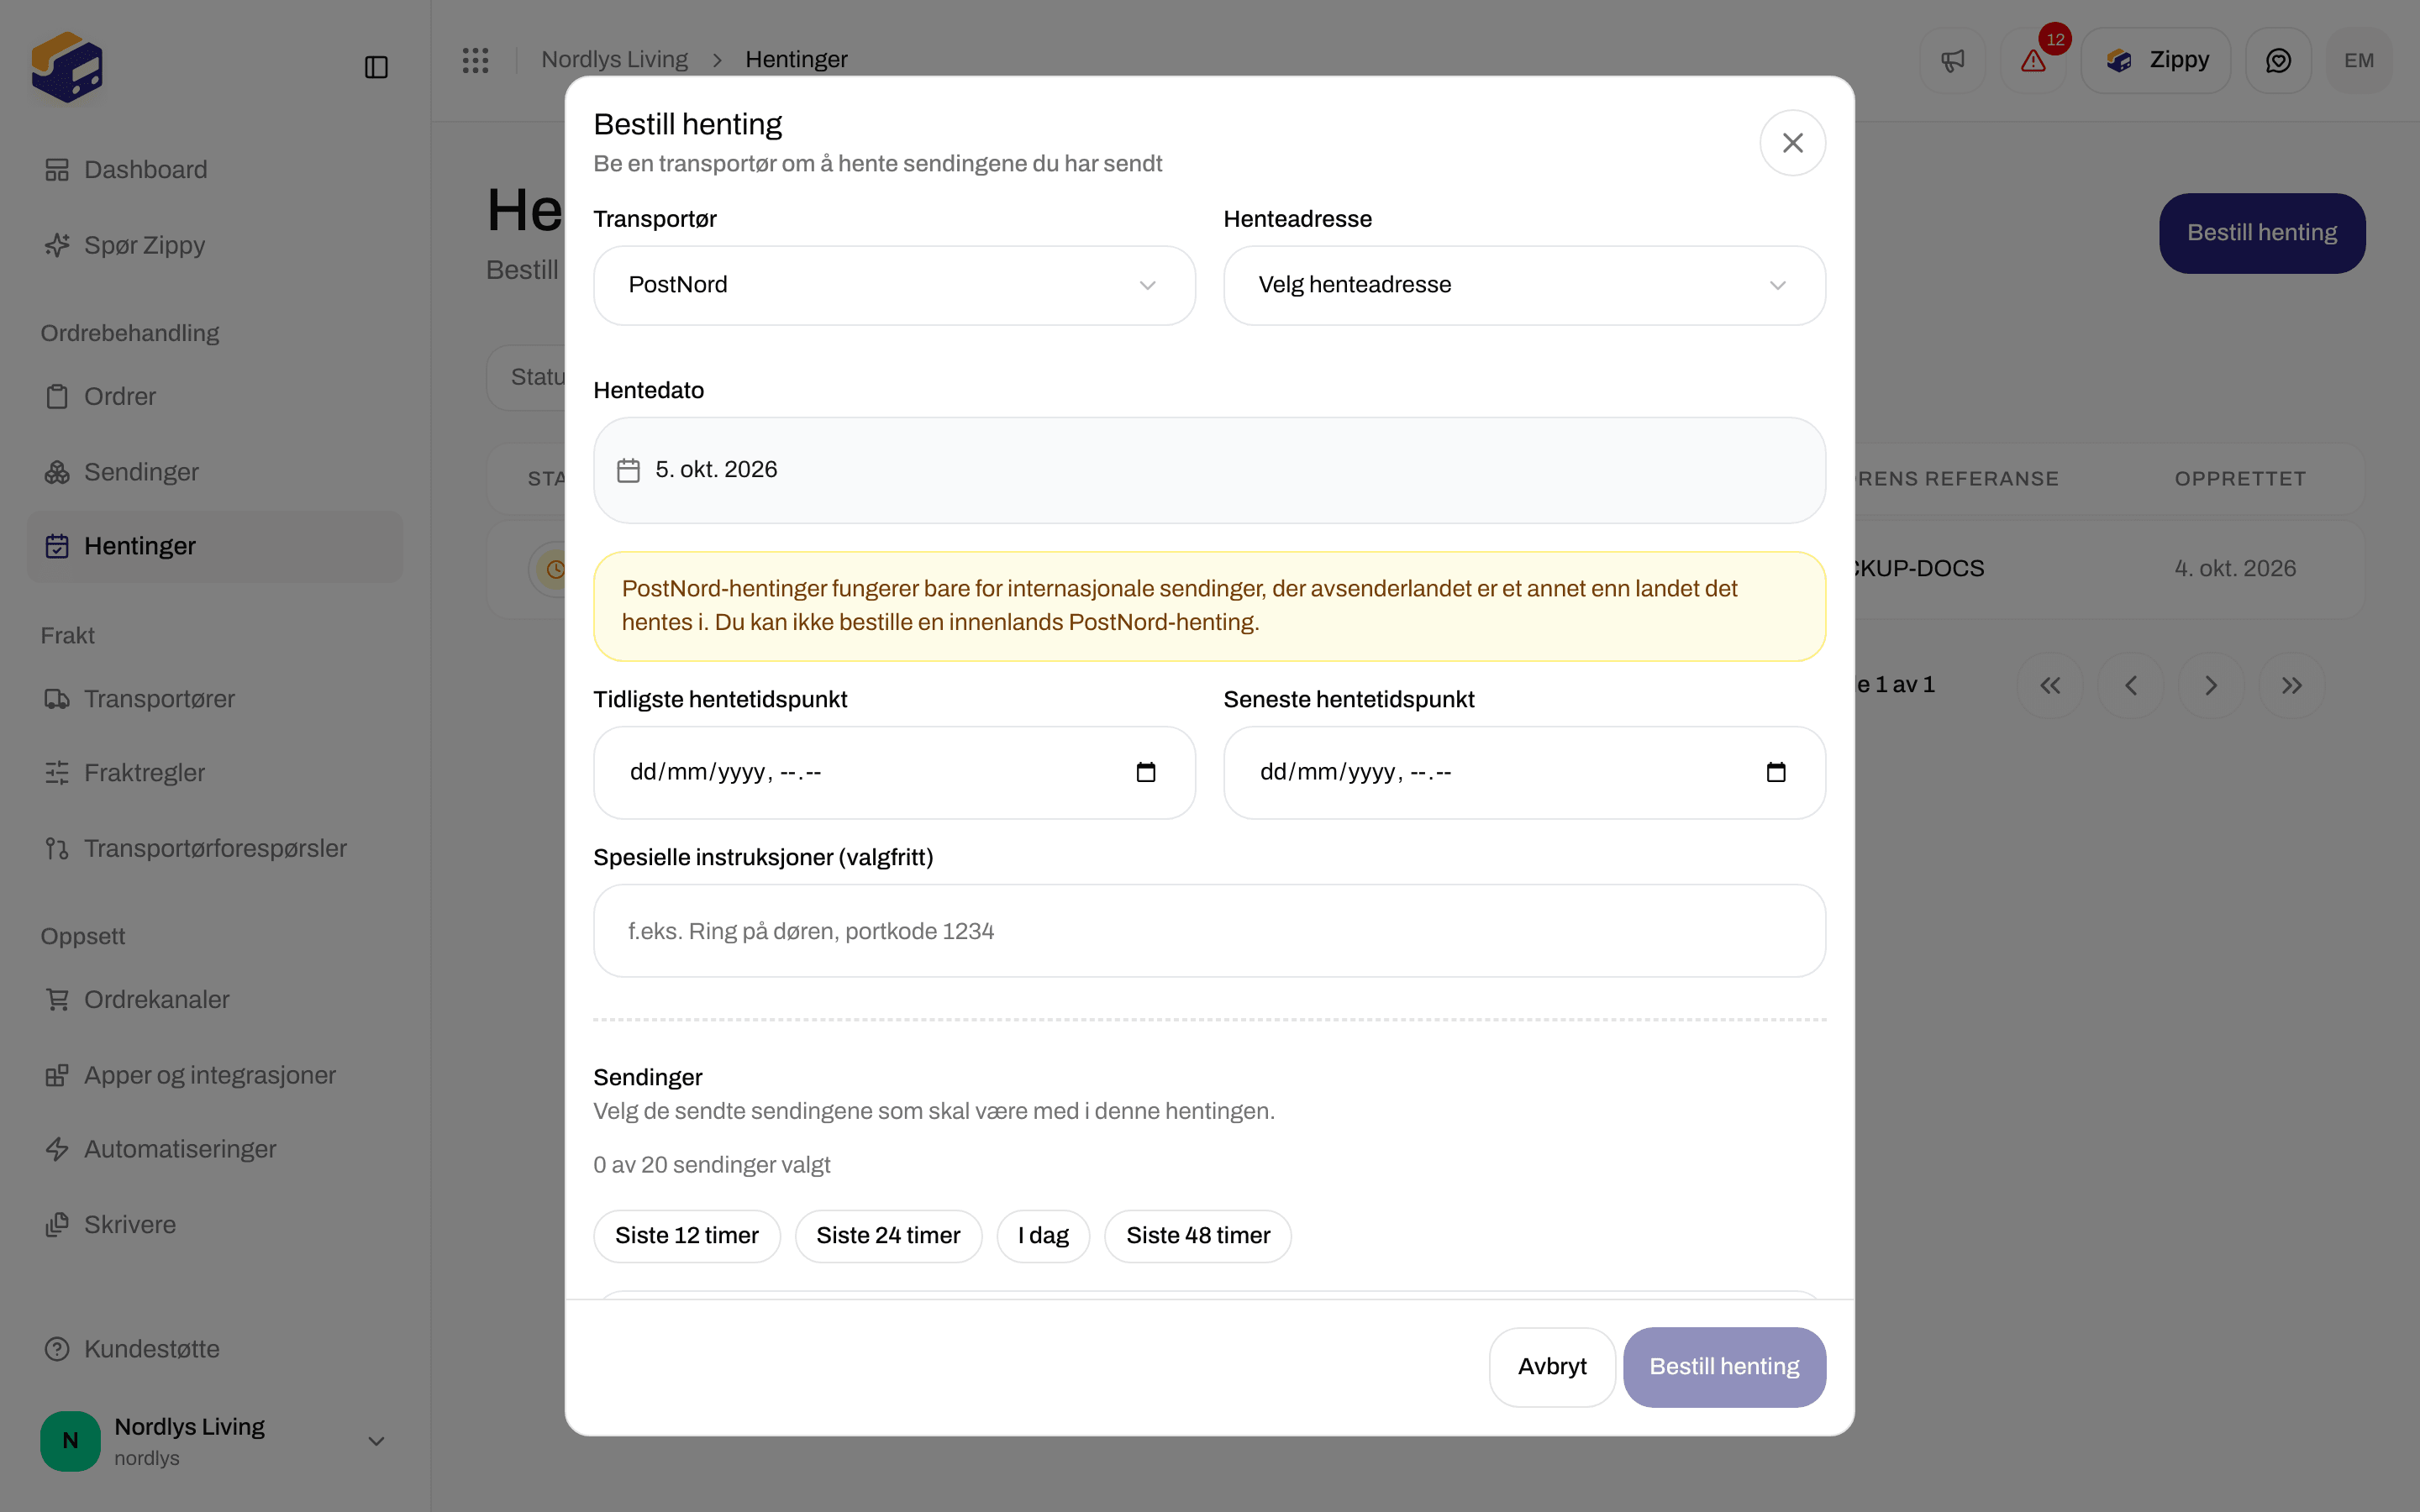Open the Zippy assistant button
The image size is (2420, 1512).
[x=2156, y=60]
